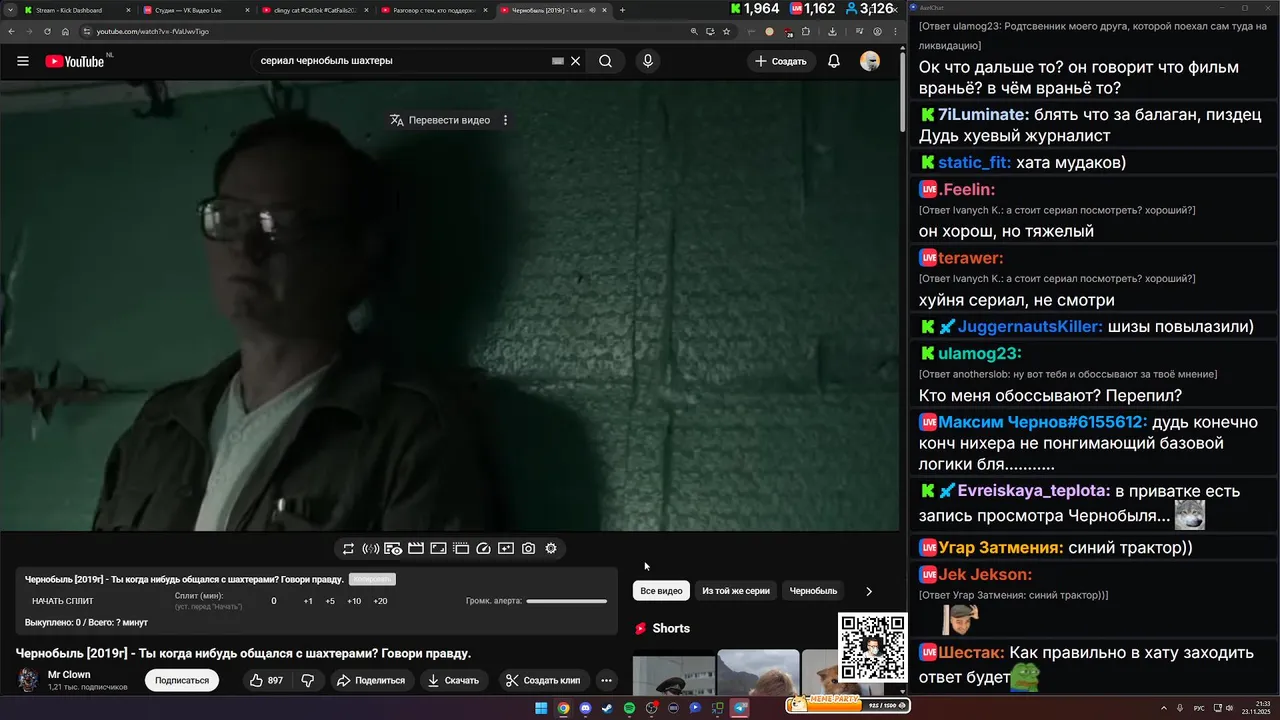Add +10 minutes to split

(x=354, y=601)
